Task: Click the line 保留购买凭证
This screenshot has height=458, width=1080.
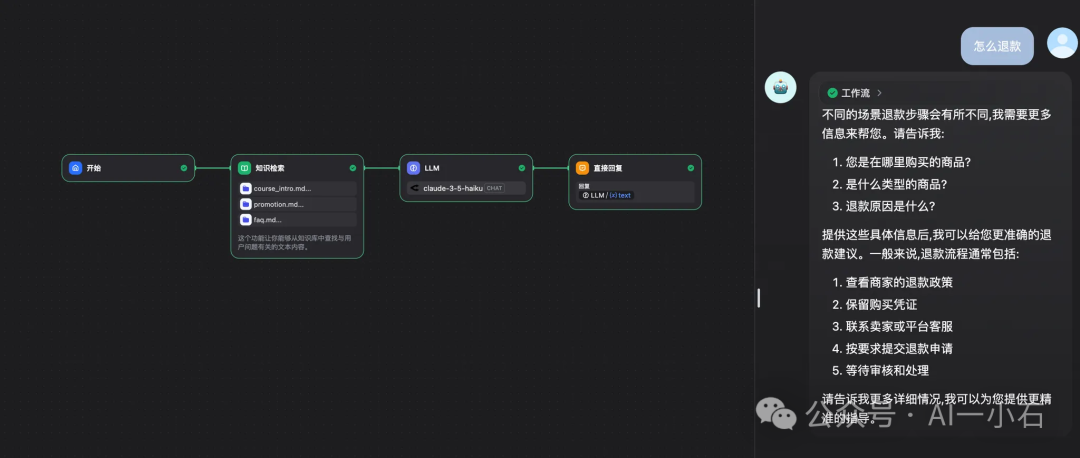Action: 882,304
